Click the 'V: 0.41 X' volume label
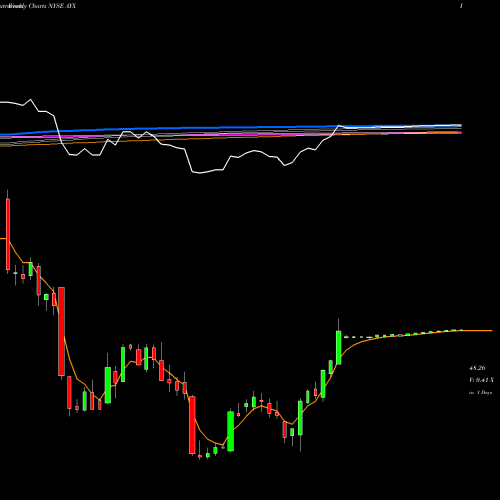Viewport: 500px width, 500px height. [x=481, y=380]
